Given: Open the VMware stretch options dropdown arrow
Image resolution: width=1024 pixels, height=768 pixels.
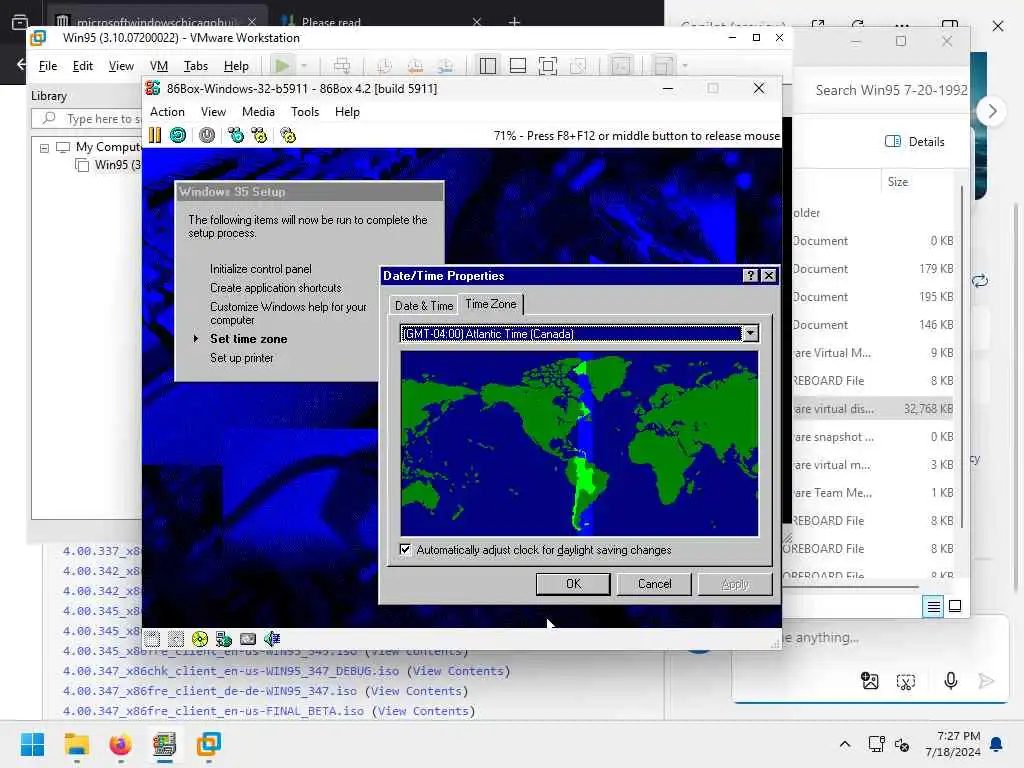Looking at the screenshot, I should pyautogui.click(x=684, y=65).
